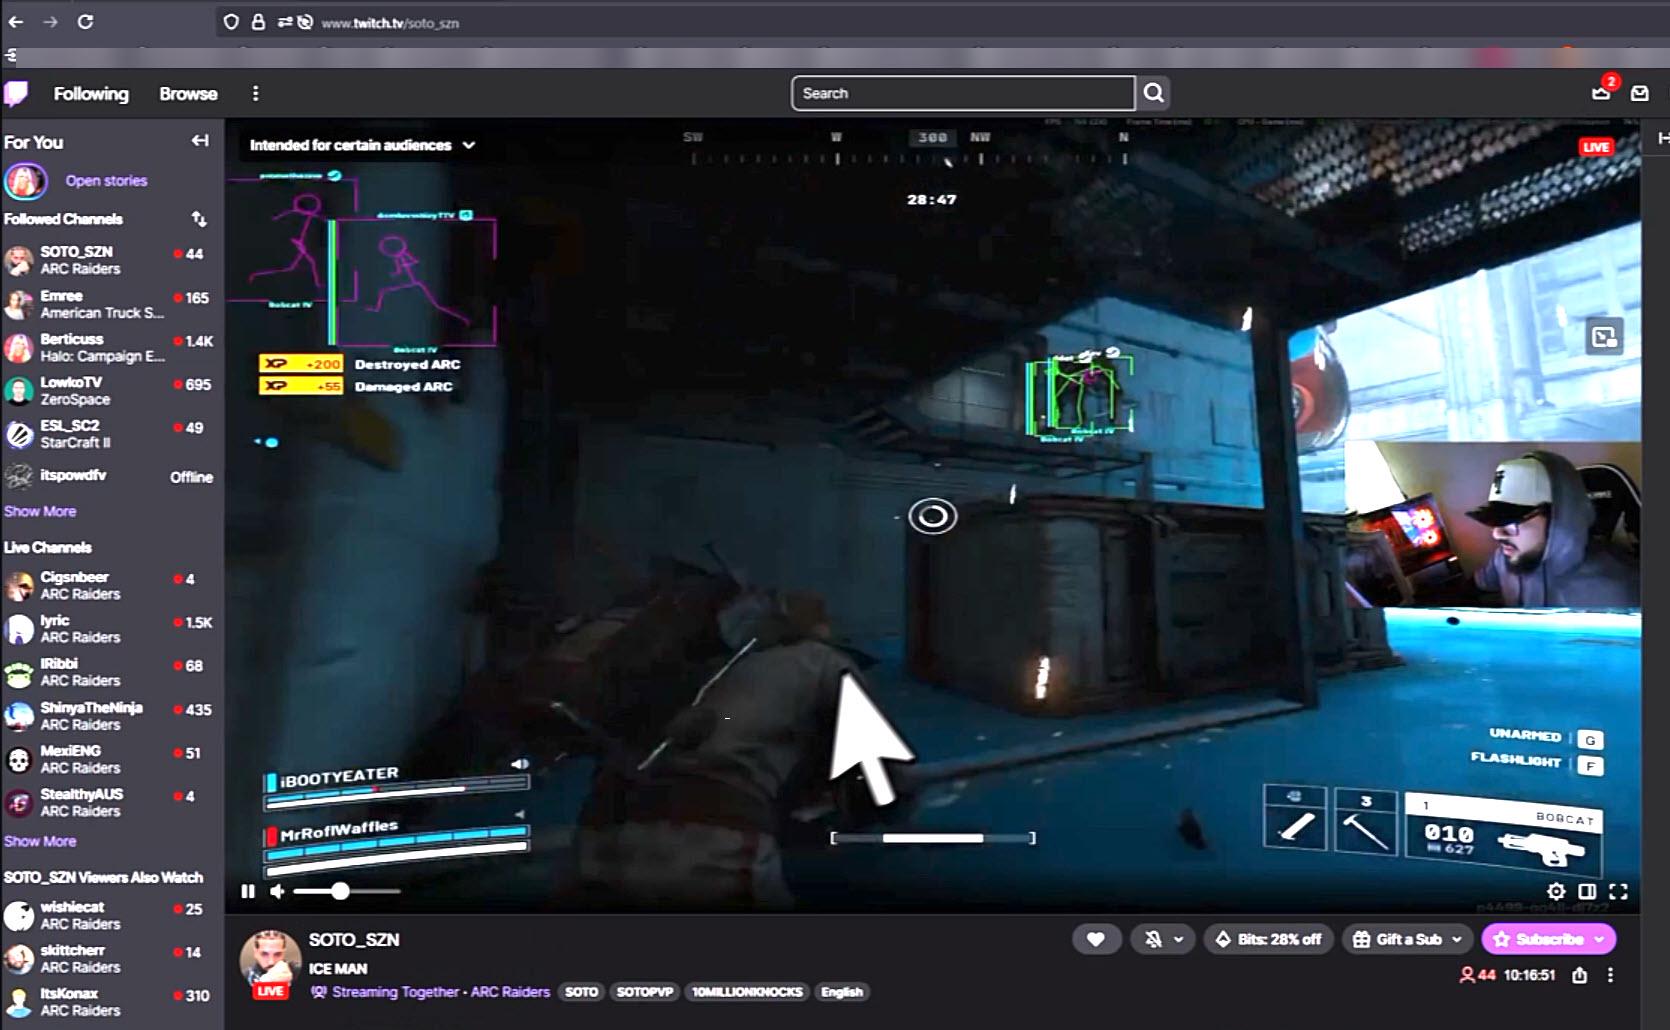The image size is (1670, 1030).
Task: Click the clip/popout icon on video right side
Action: [x=1604, y=337]
